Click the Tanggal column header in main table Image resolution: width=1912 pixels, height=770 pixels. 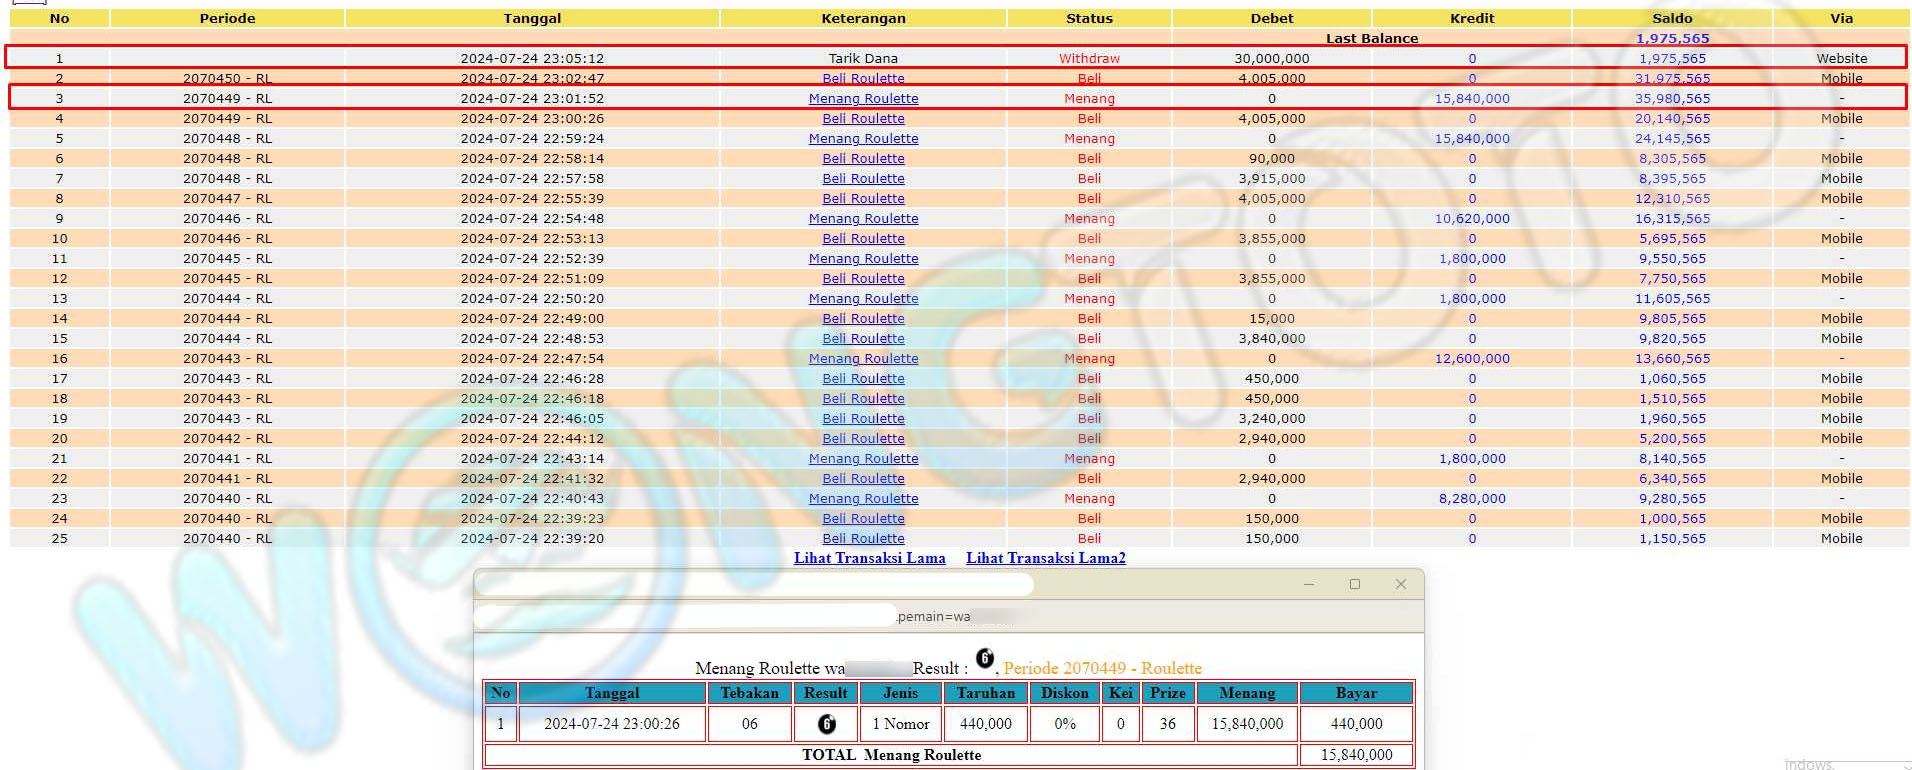click(532, 18)
